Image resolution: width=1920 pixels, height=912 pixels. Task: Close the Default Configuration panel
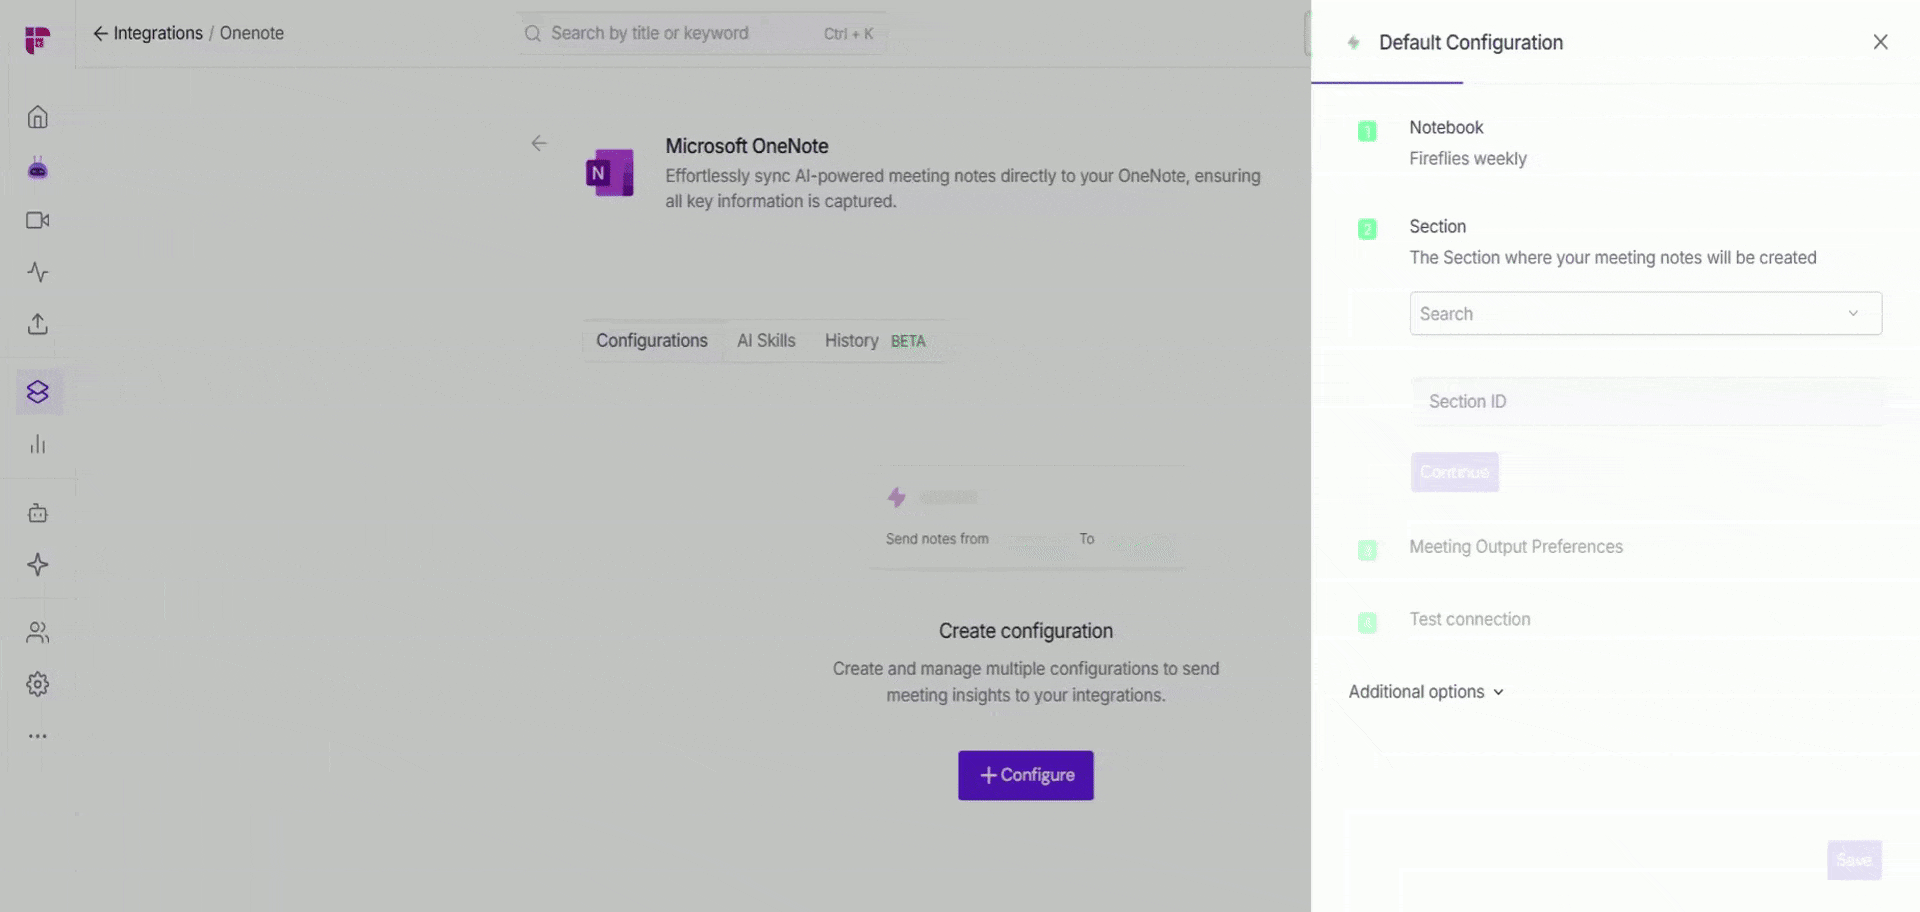(1881, 42)
